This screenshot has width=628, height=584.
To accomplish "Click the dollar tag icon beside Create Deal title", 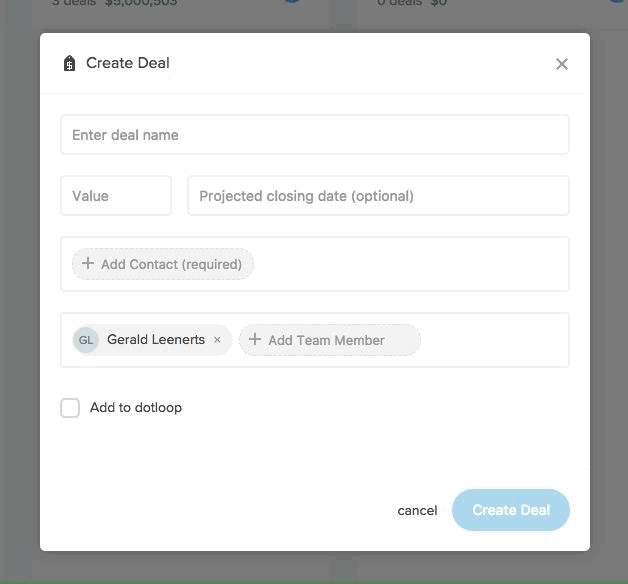I will (x=69, y=64).
